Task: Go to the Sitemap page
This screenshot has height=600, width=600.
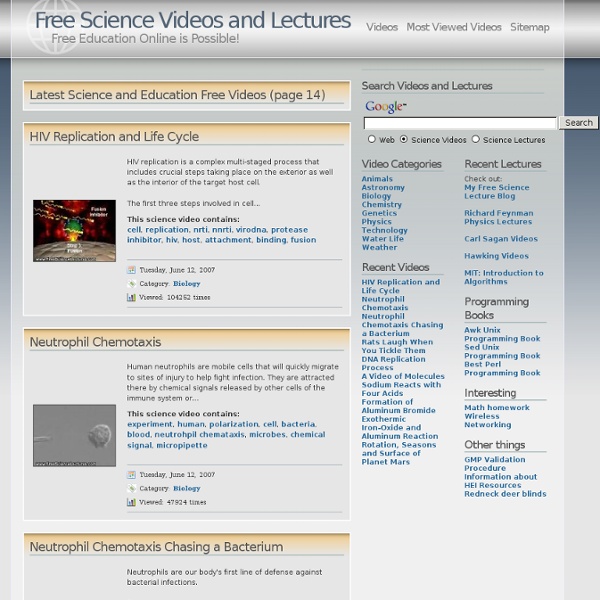Action: click(x=529, y=28)
